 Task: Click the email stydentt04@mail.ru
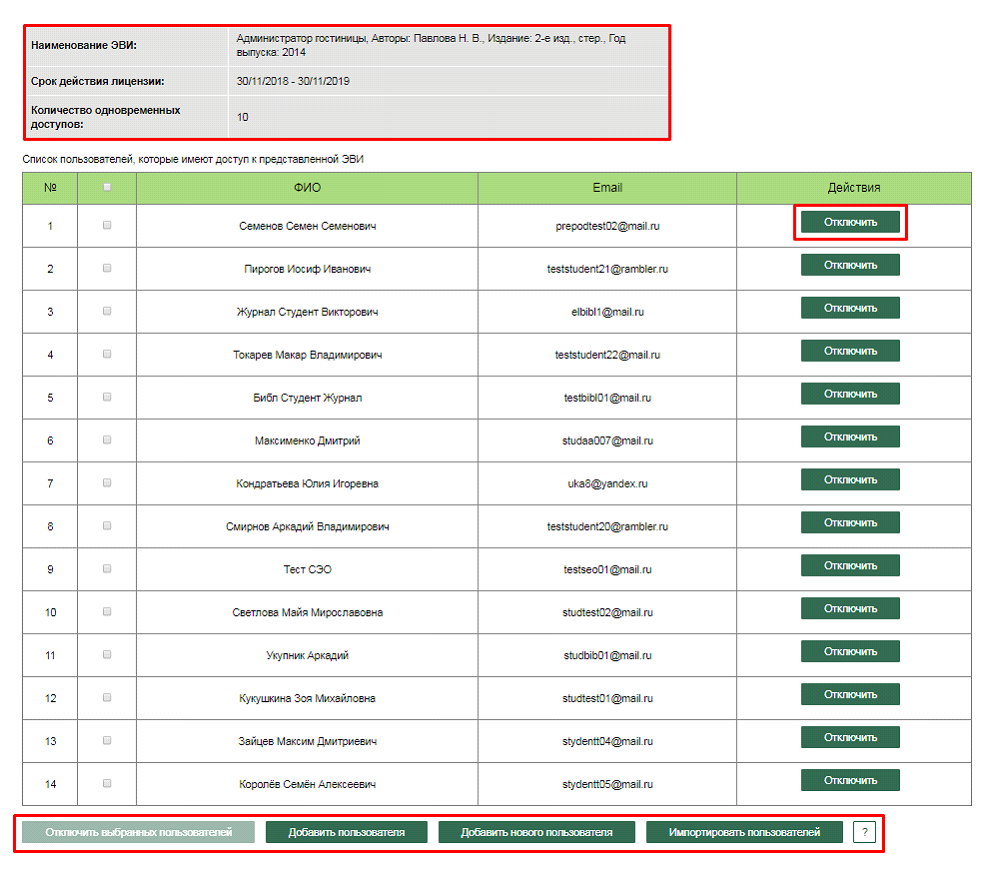click(607, 742)
